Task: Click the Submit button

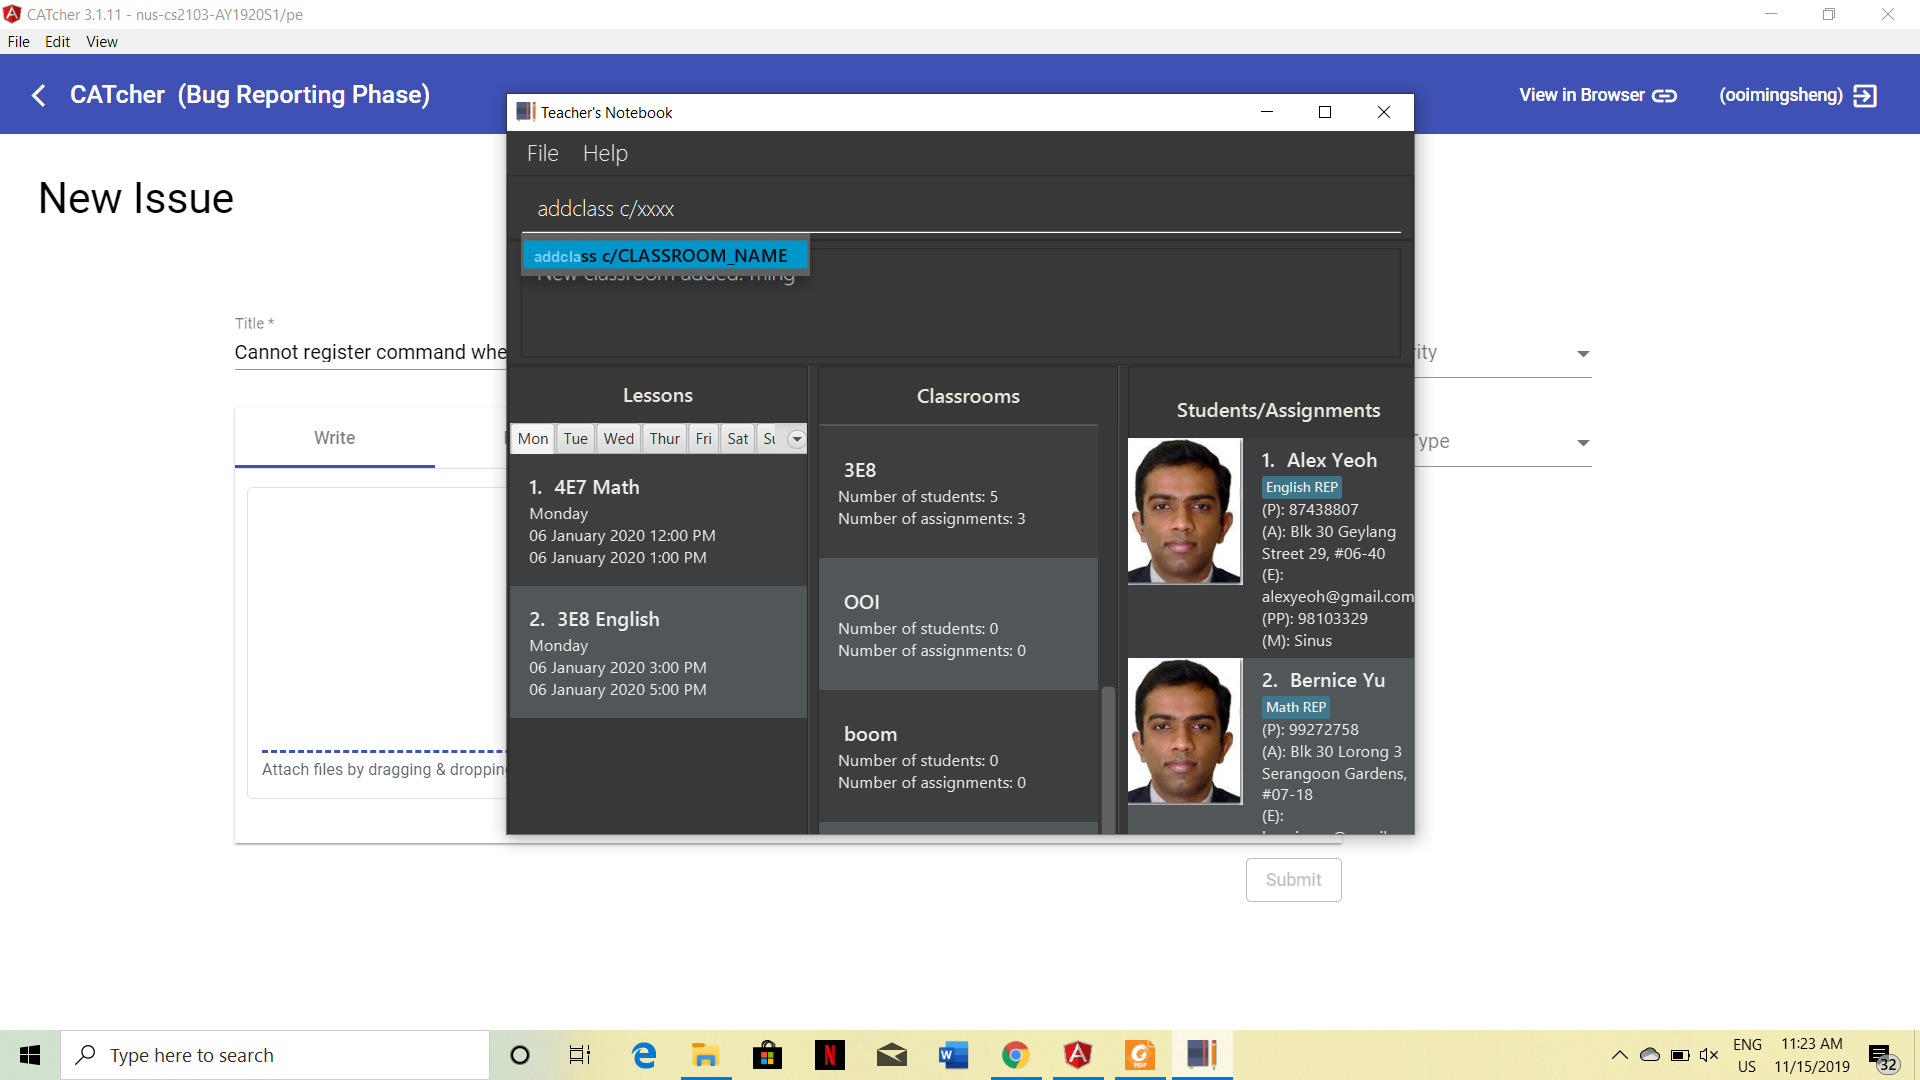Action: (x=1293, y=880)
